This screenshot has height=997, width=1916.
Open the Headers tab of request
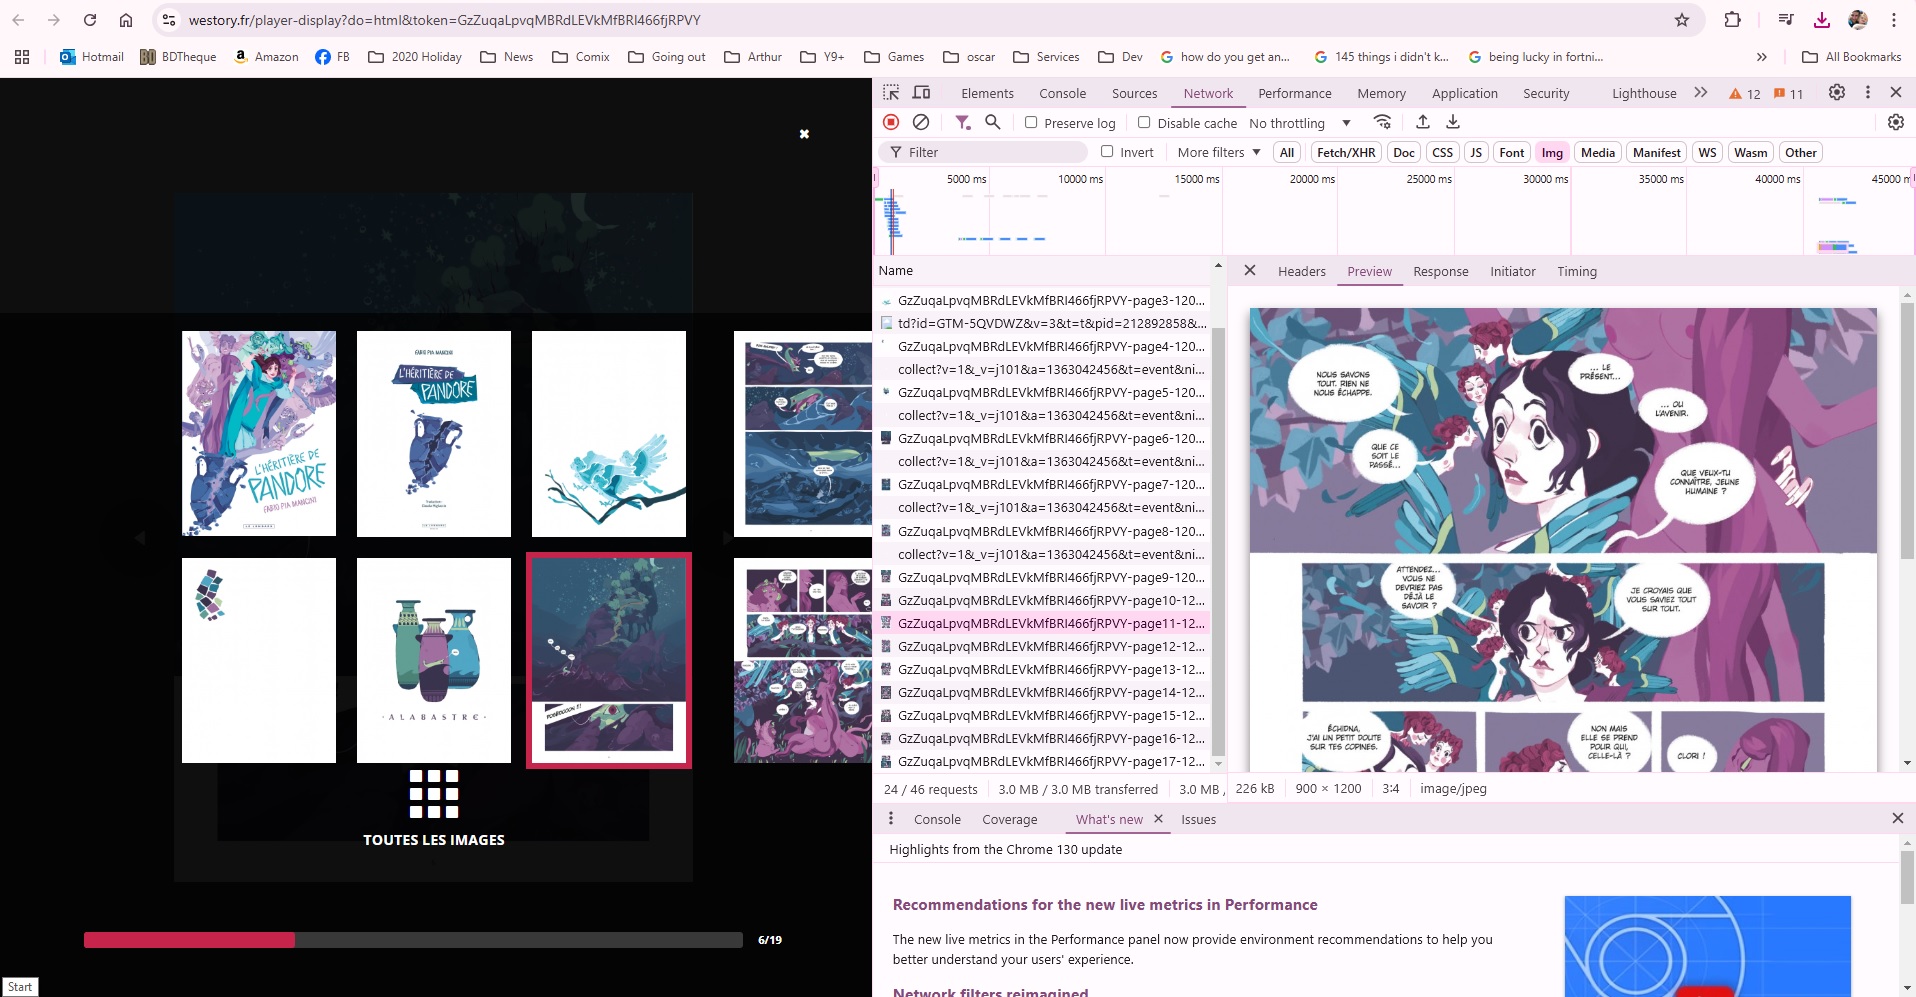click(1301, 271)
